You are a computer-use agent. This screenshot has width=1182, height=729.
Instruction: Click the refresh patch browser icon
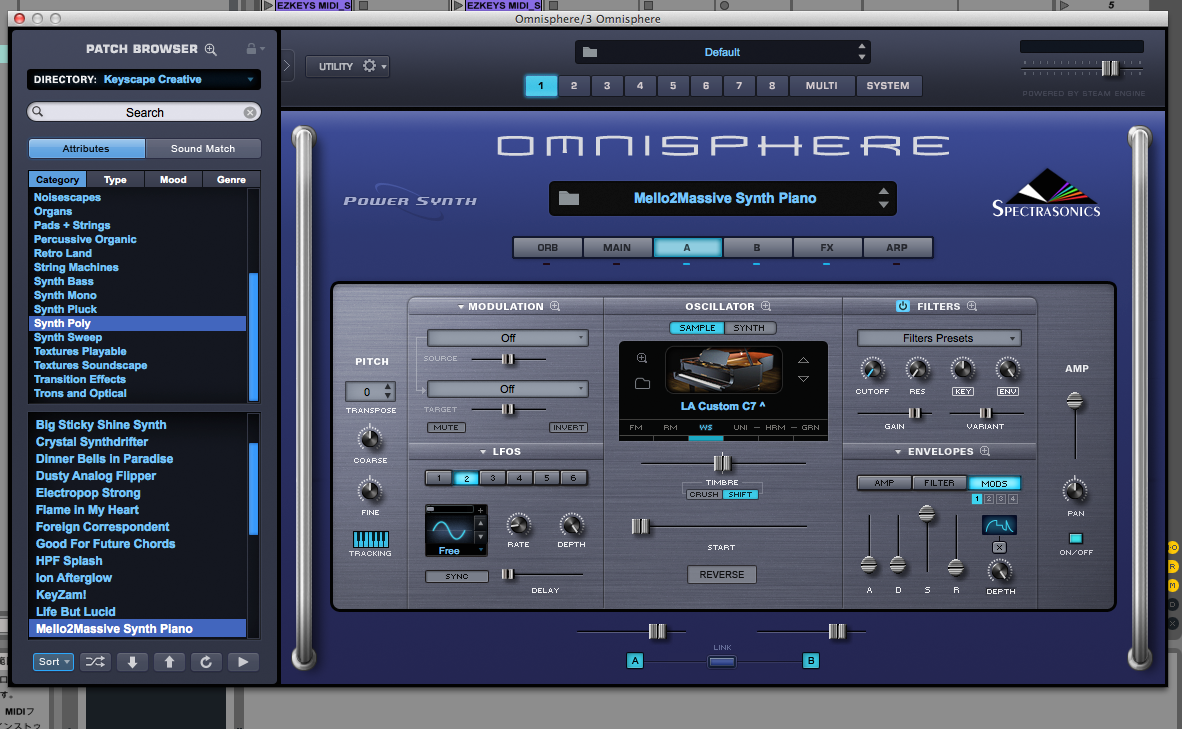coord(206,662)
